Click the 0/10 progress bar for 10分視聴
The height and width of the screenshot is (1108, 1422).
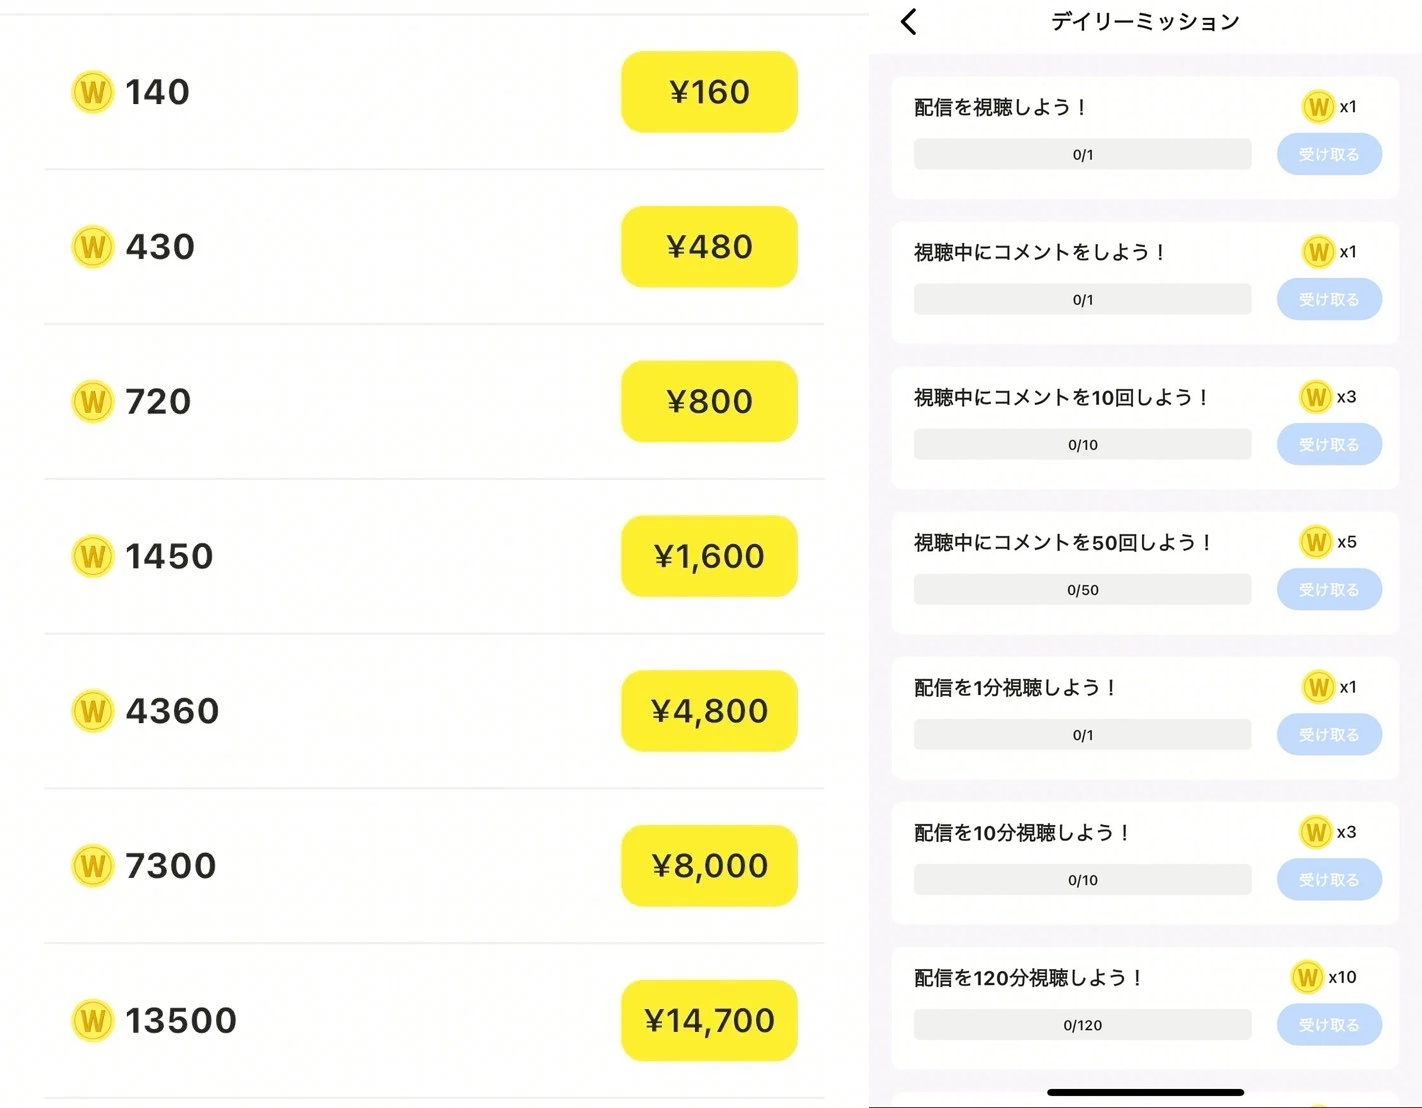[1082, 880]
